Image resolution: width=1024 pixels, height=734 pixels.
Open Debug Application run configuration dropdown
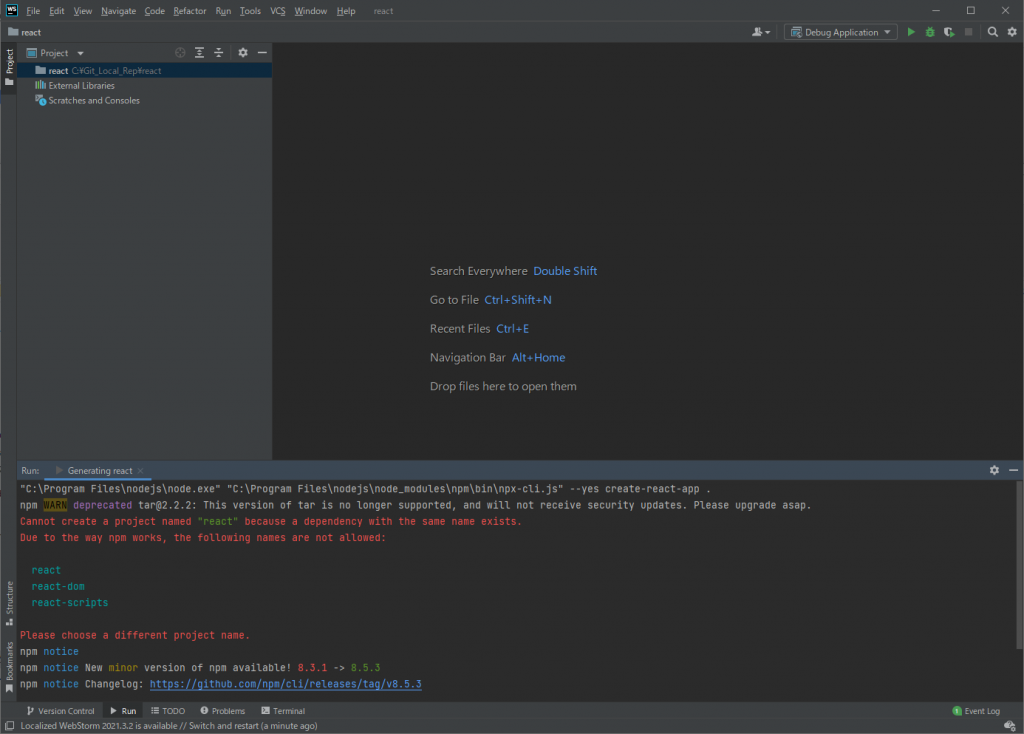click(x=840, y=32)
